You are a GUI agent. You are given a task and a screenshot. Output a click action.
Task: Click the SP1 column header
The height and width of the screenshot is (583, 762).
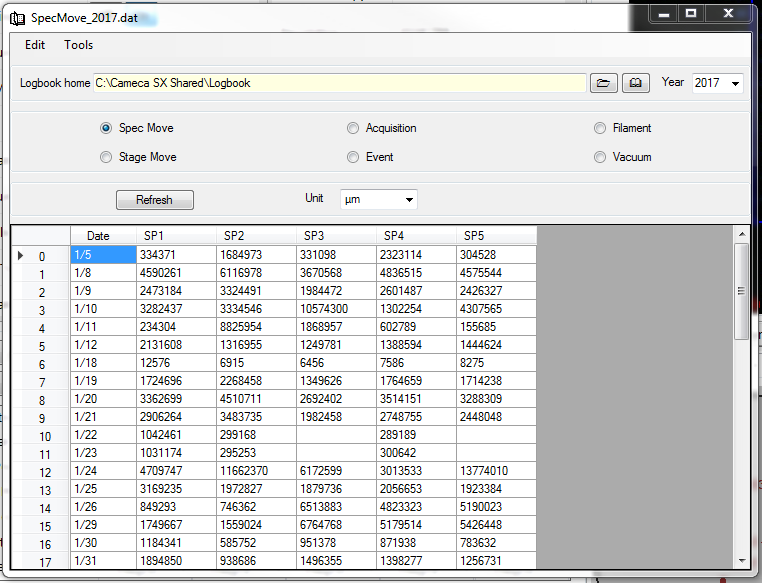pyautogui.click(x=176, y=235)
